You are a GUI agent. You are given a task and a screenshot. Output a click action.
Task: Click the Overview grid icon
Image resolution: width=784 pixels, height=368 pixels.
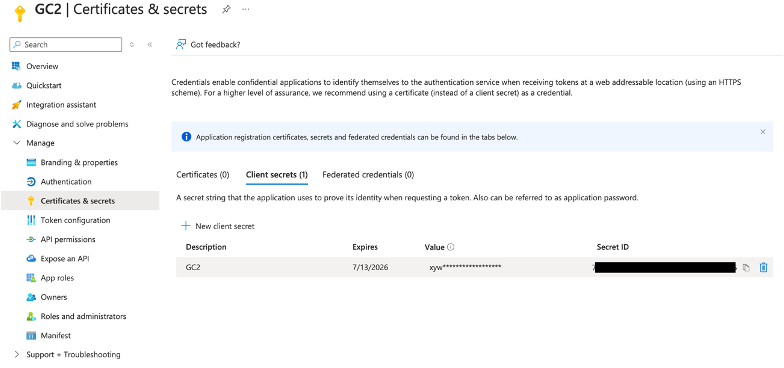(x=16, y=66)
